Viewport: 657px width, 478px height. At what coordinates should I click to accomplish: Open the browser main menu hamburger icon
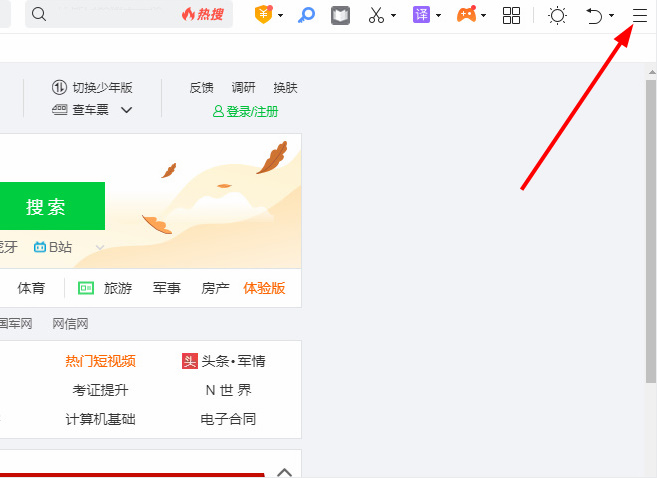[640, 16]
